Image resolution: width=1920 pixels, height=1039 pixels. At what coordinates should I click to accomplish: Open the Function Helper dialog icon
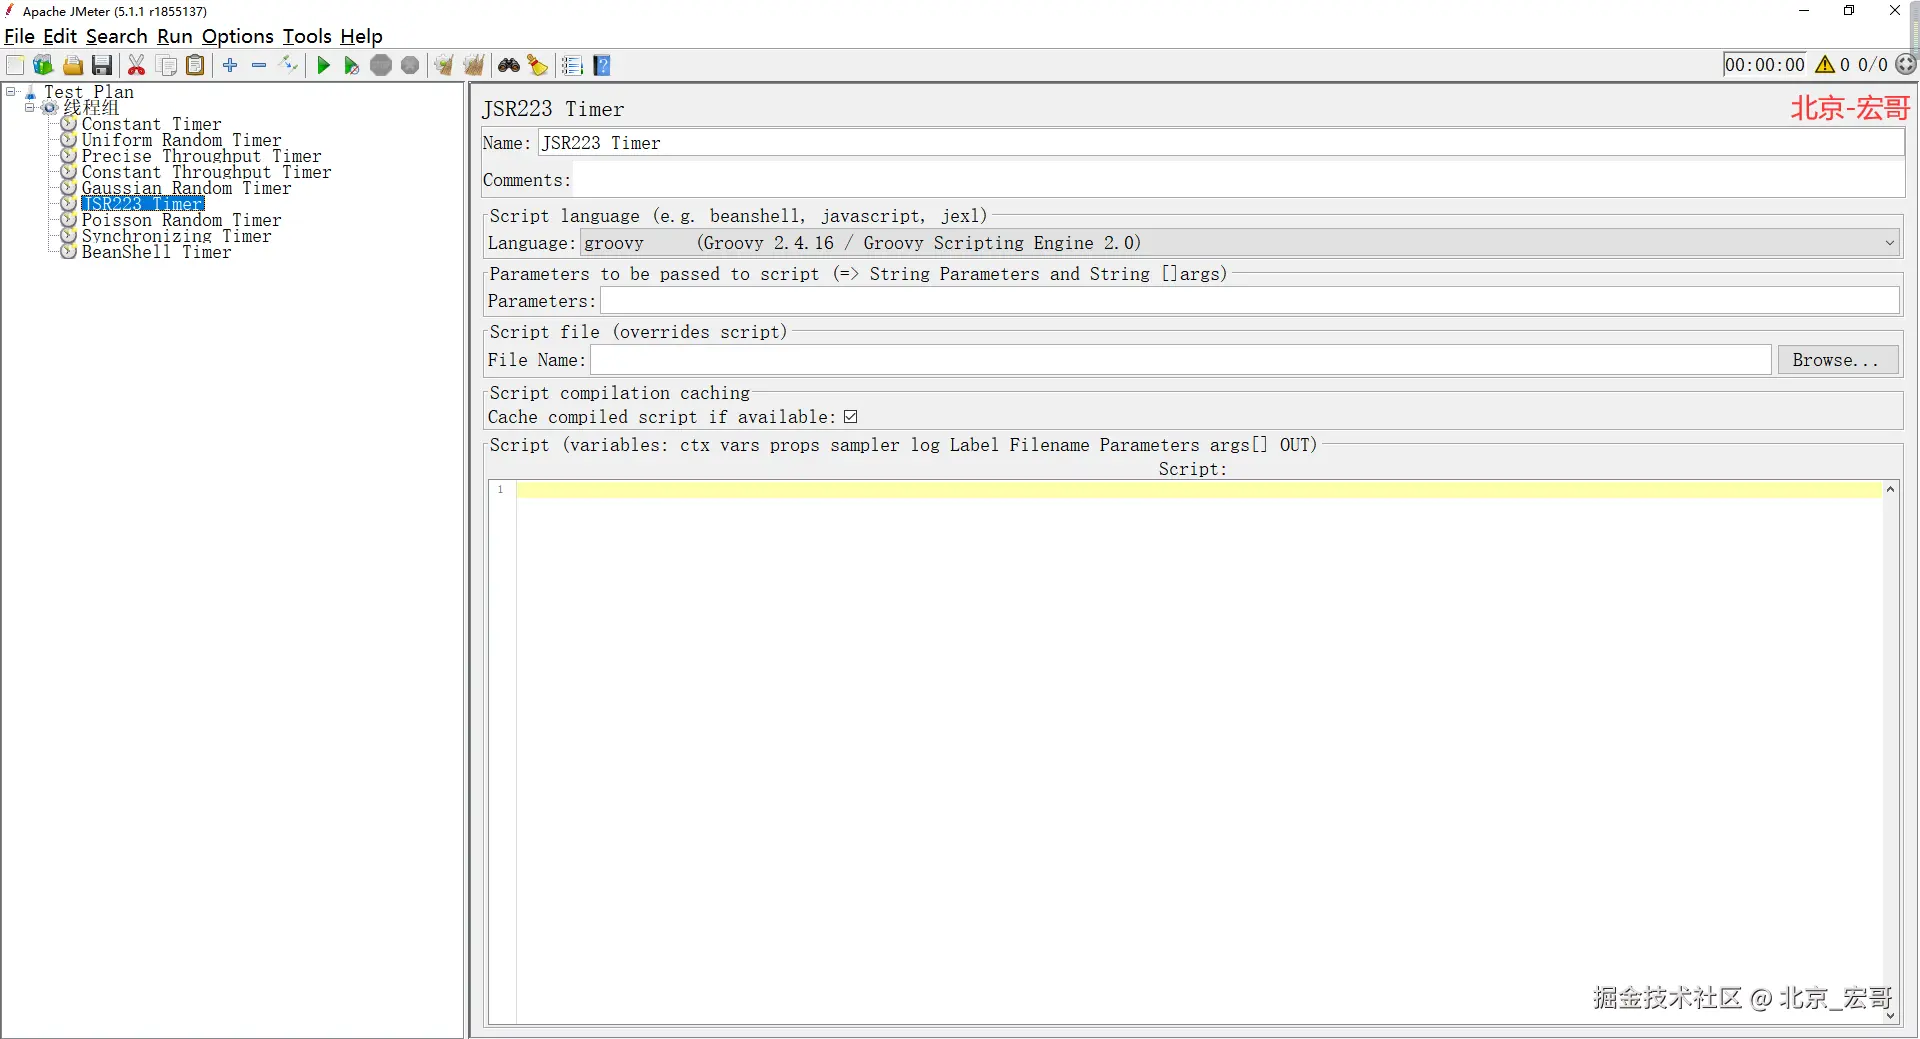pyautogui.click(x=572, y=66)
